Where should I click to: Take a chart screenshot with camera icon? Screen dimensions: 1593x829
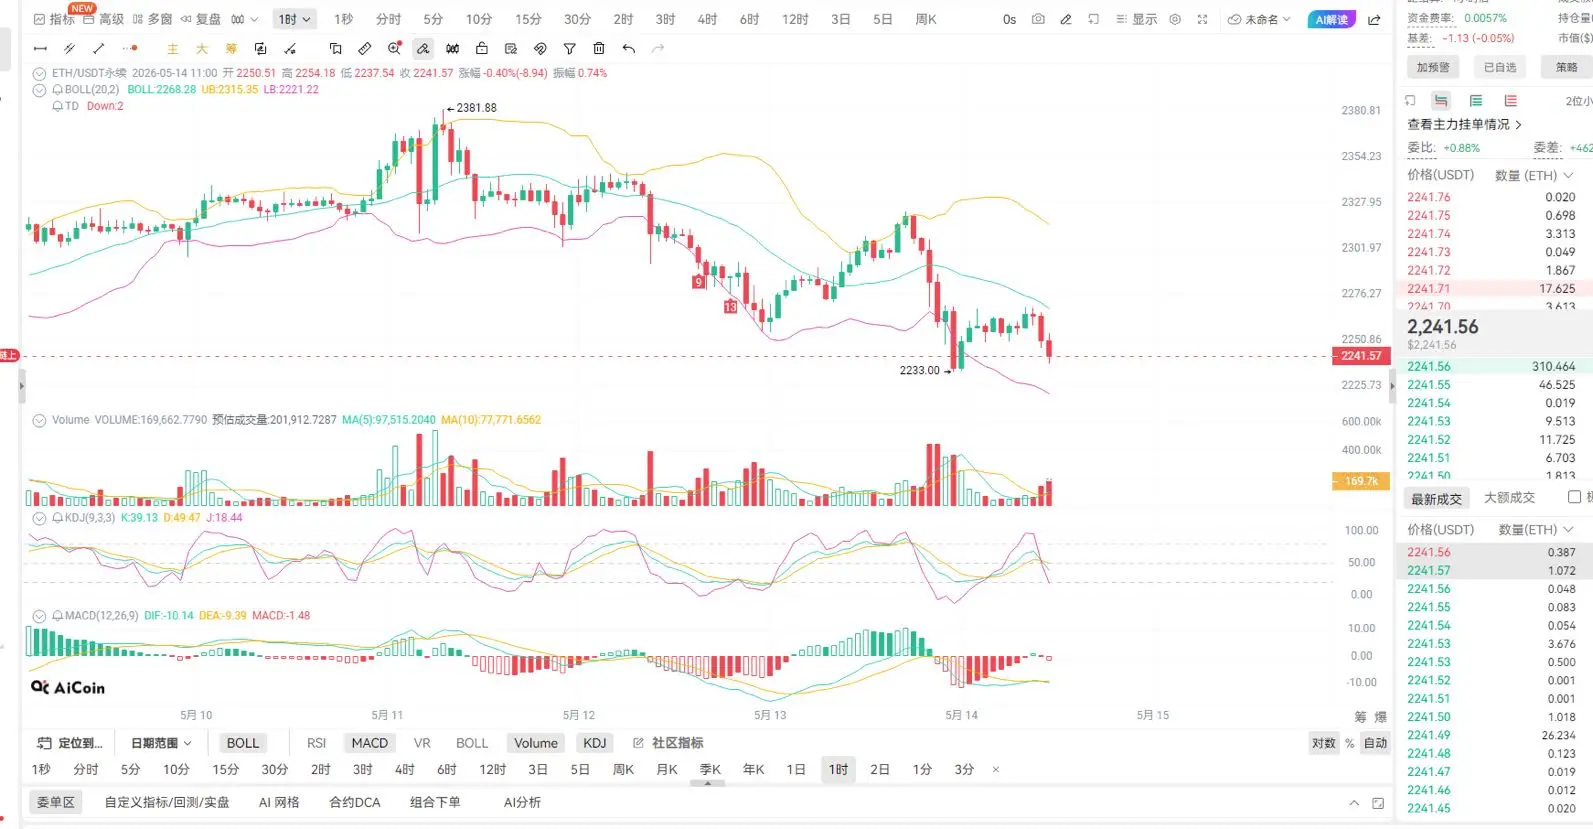(1038, 19)
